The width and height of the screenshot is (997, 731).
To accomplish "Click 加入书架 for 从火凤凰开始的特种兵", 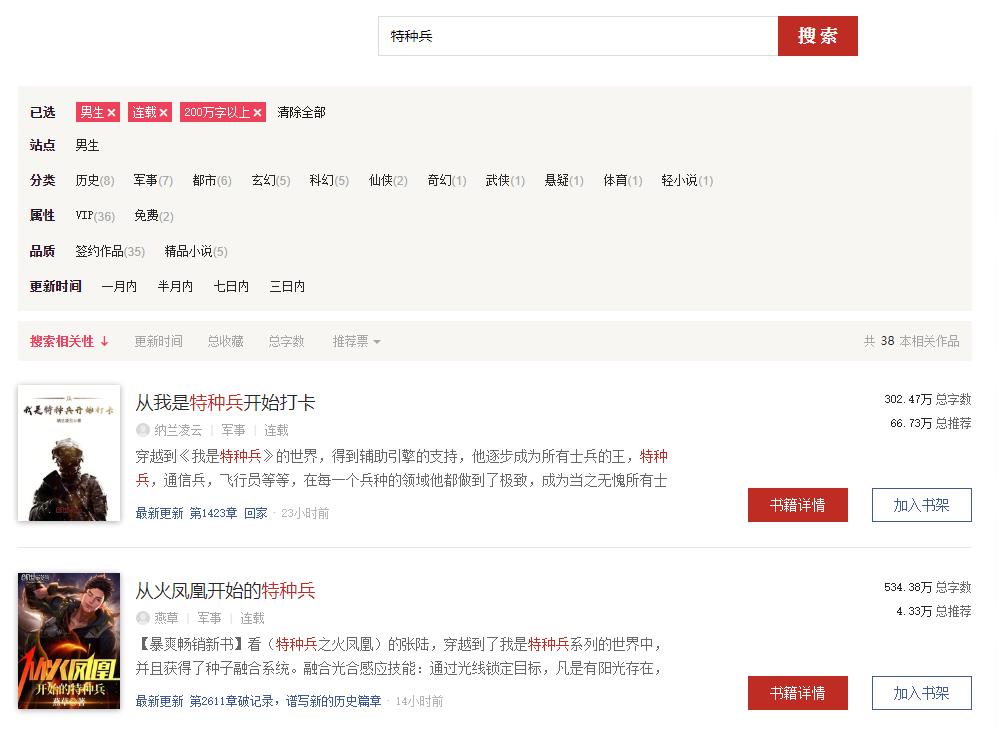I will click(x=920, y=692).
